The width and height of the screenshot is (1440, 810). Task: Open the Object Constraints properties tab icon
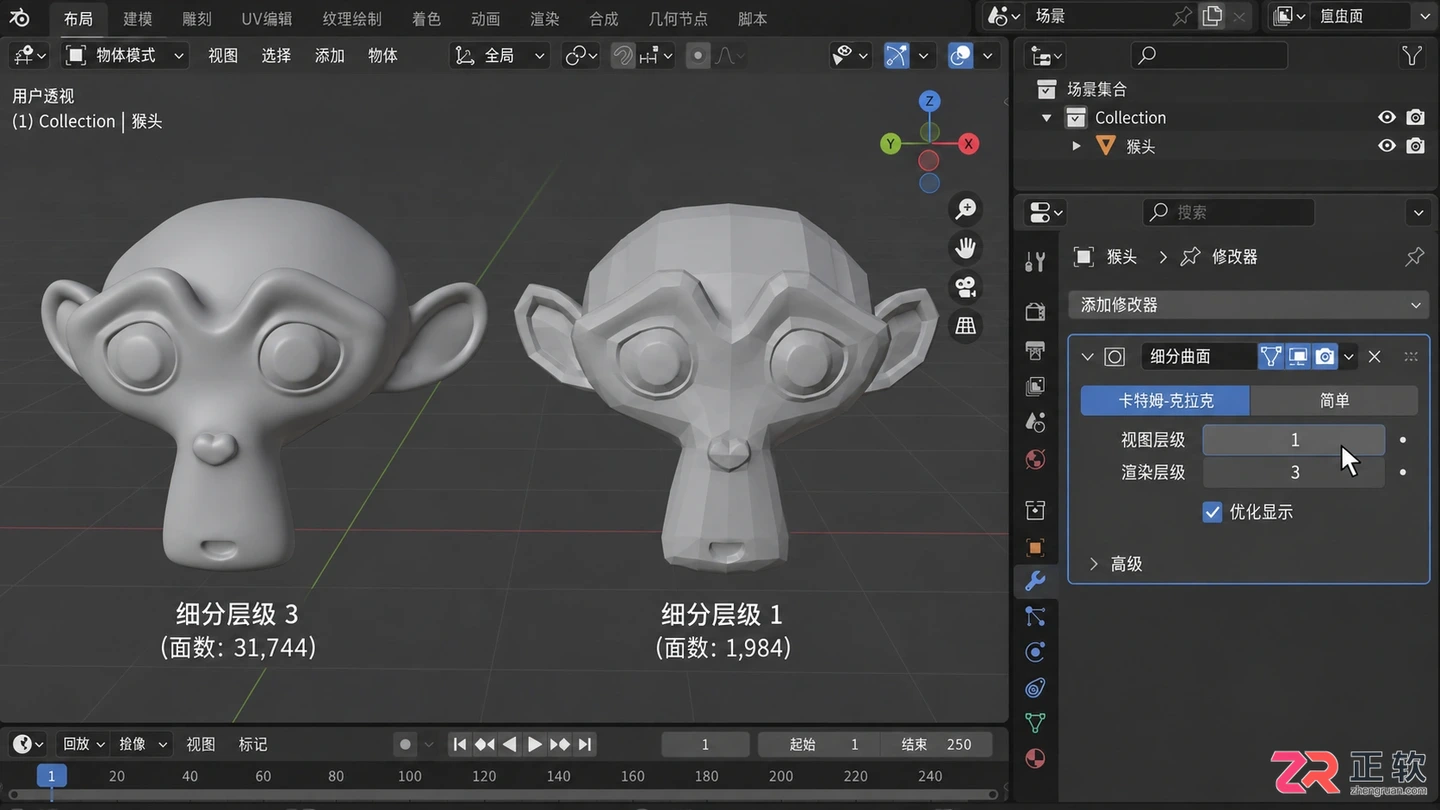[x=1035, y=687]
